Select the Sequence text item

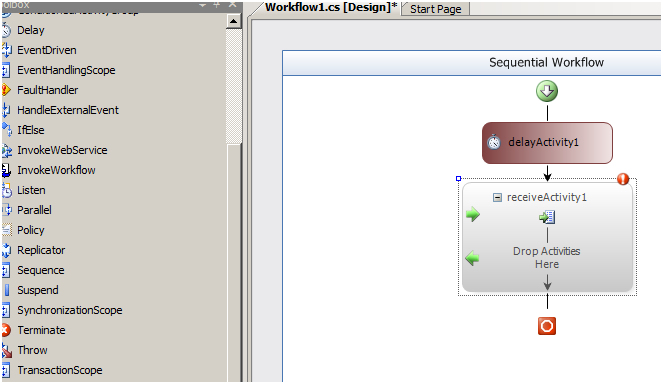tap(41, 270)
